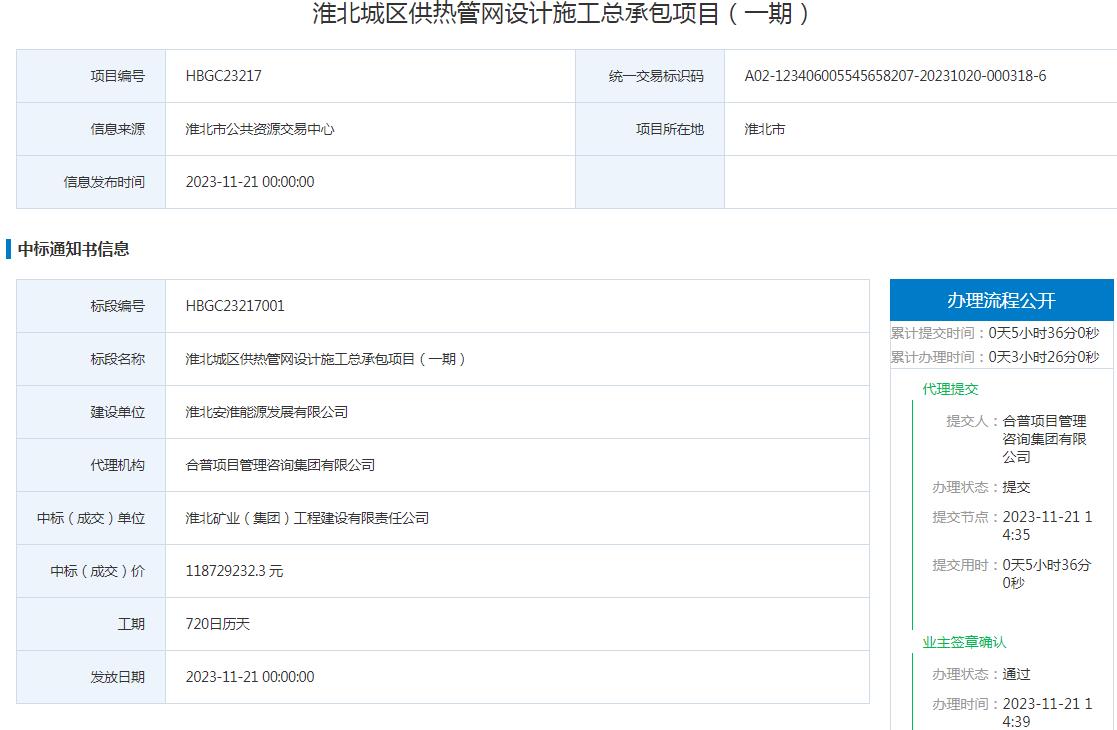
Task: Click the 工期 label
Action: point(131,624)
